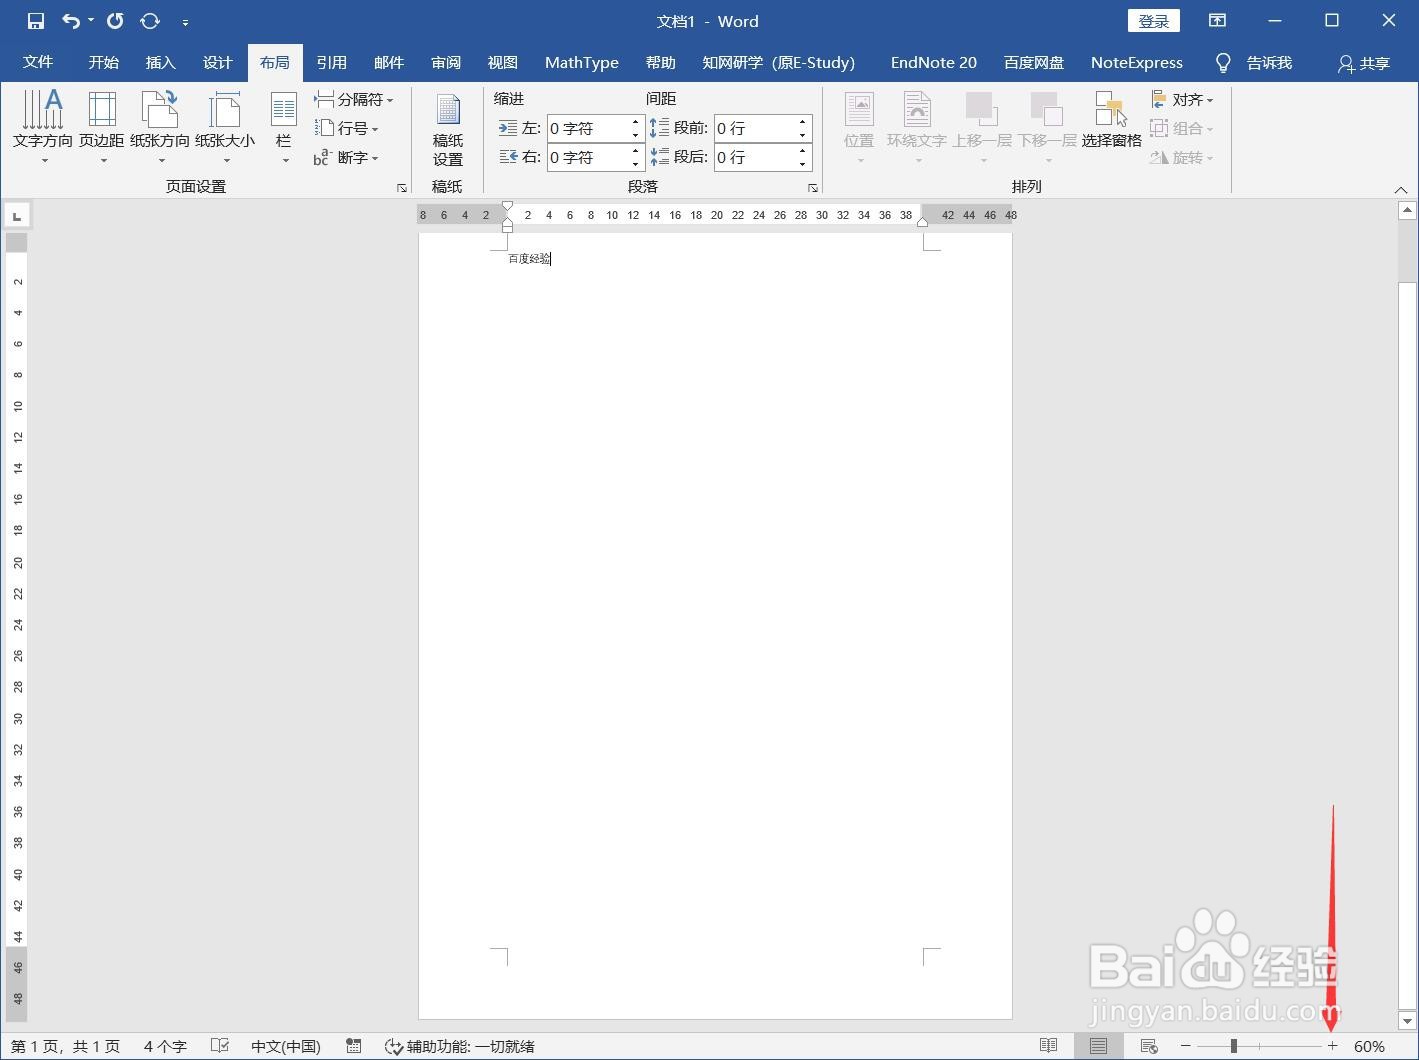Screen dimensions: 1419x1060
Task: Switch to Web Layout view icon
Action: (x=1149, y=1046)
